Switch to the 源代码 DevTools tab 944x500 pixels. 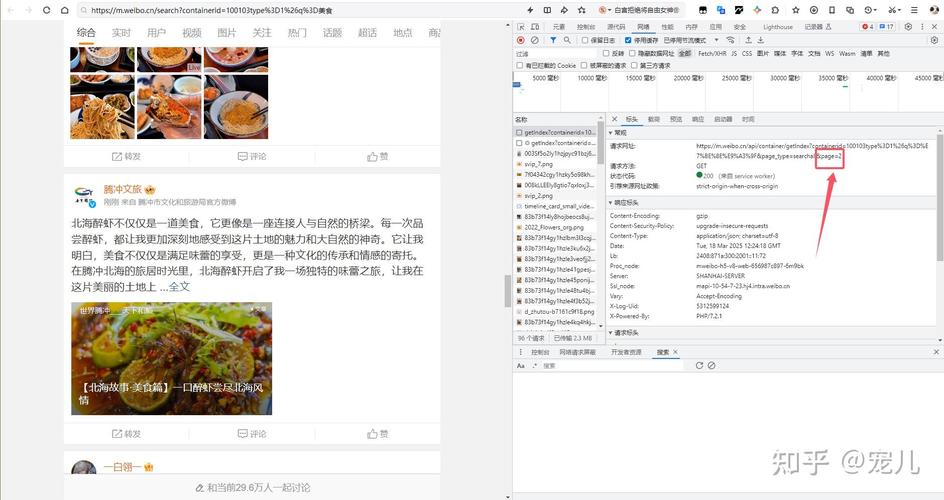[x=616, y=27]
